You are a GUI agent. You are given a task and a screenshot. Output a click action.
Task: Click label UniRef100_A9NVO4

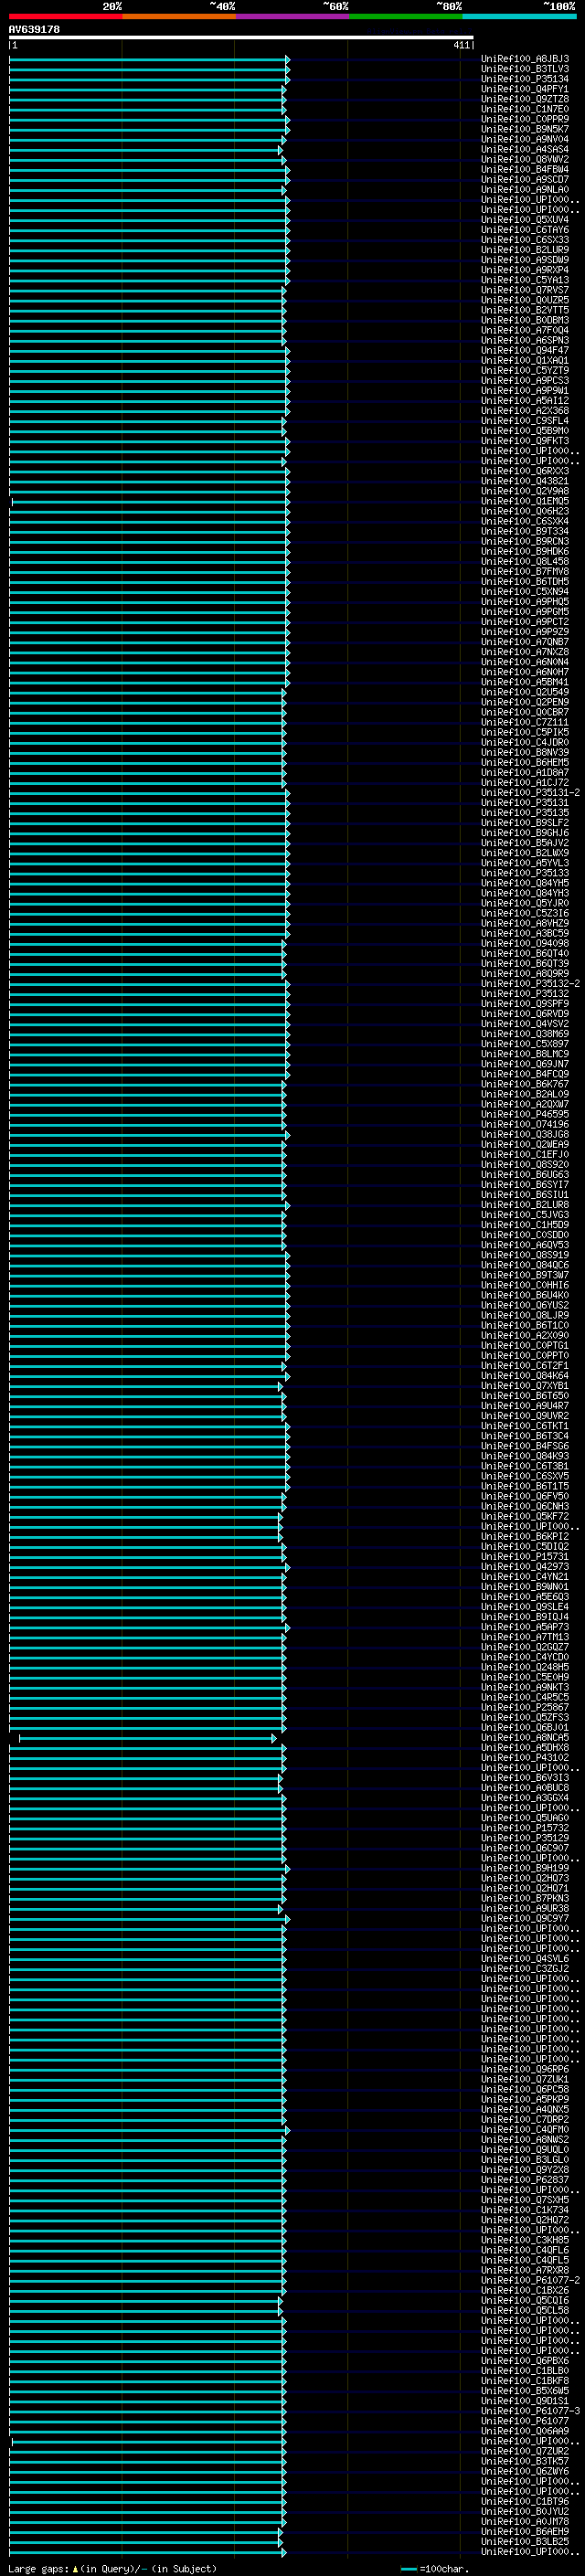(525, 139)
